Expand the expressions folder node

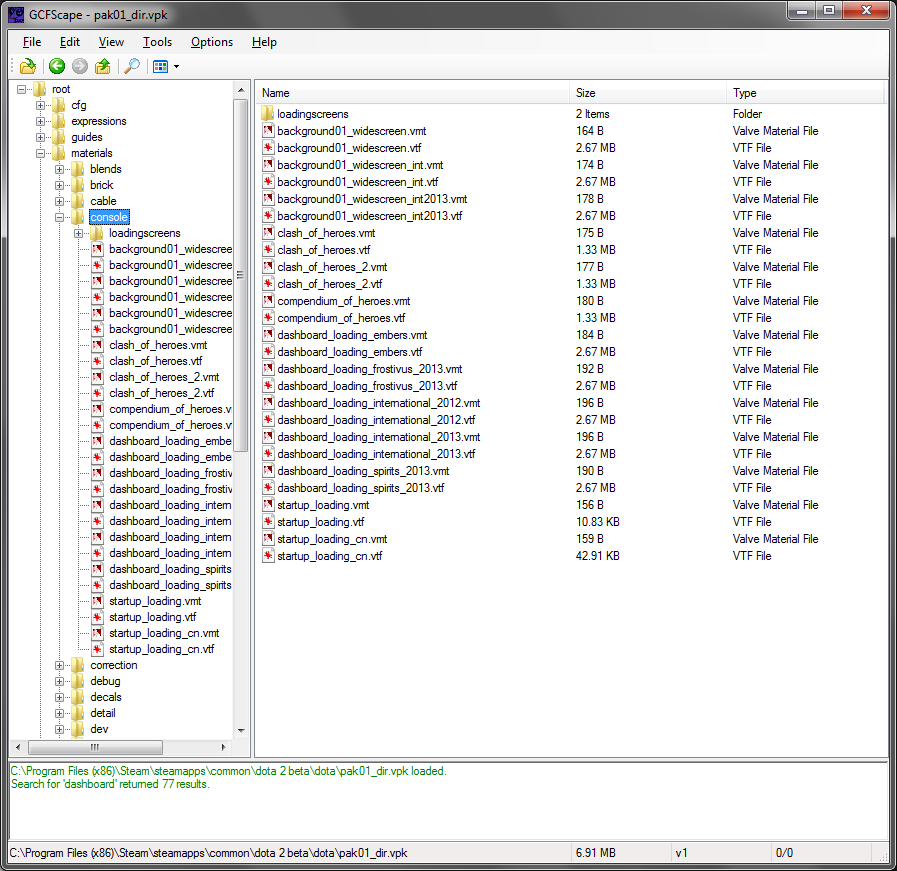click(x=40, y=121)
